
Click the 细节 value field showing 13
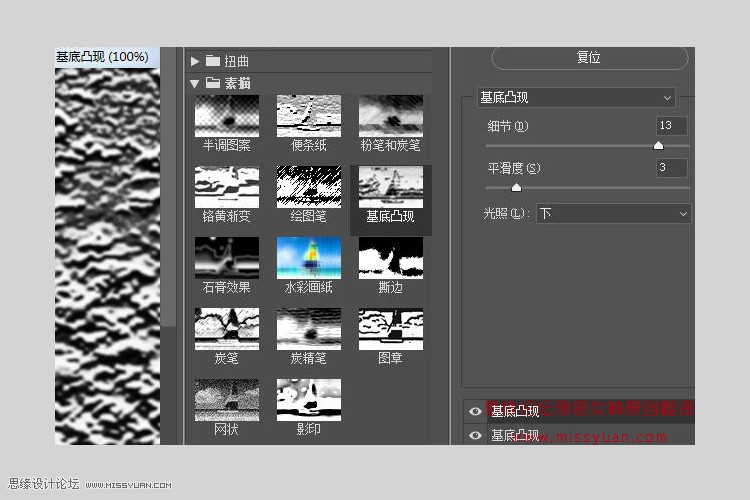click(x=672, y=126)
